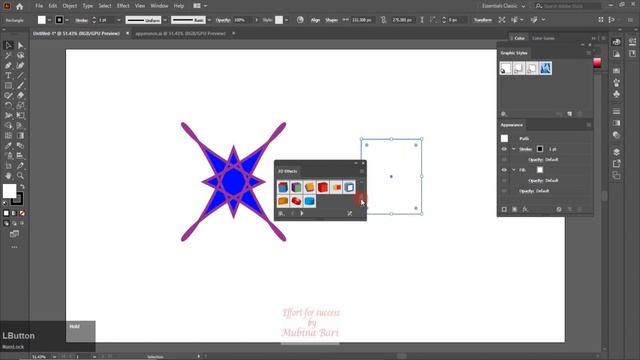Apply the red cube 3D effect style
640x360 pixels.
click(322, 187)
